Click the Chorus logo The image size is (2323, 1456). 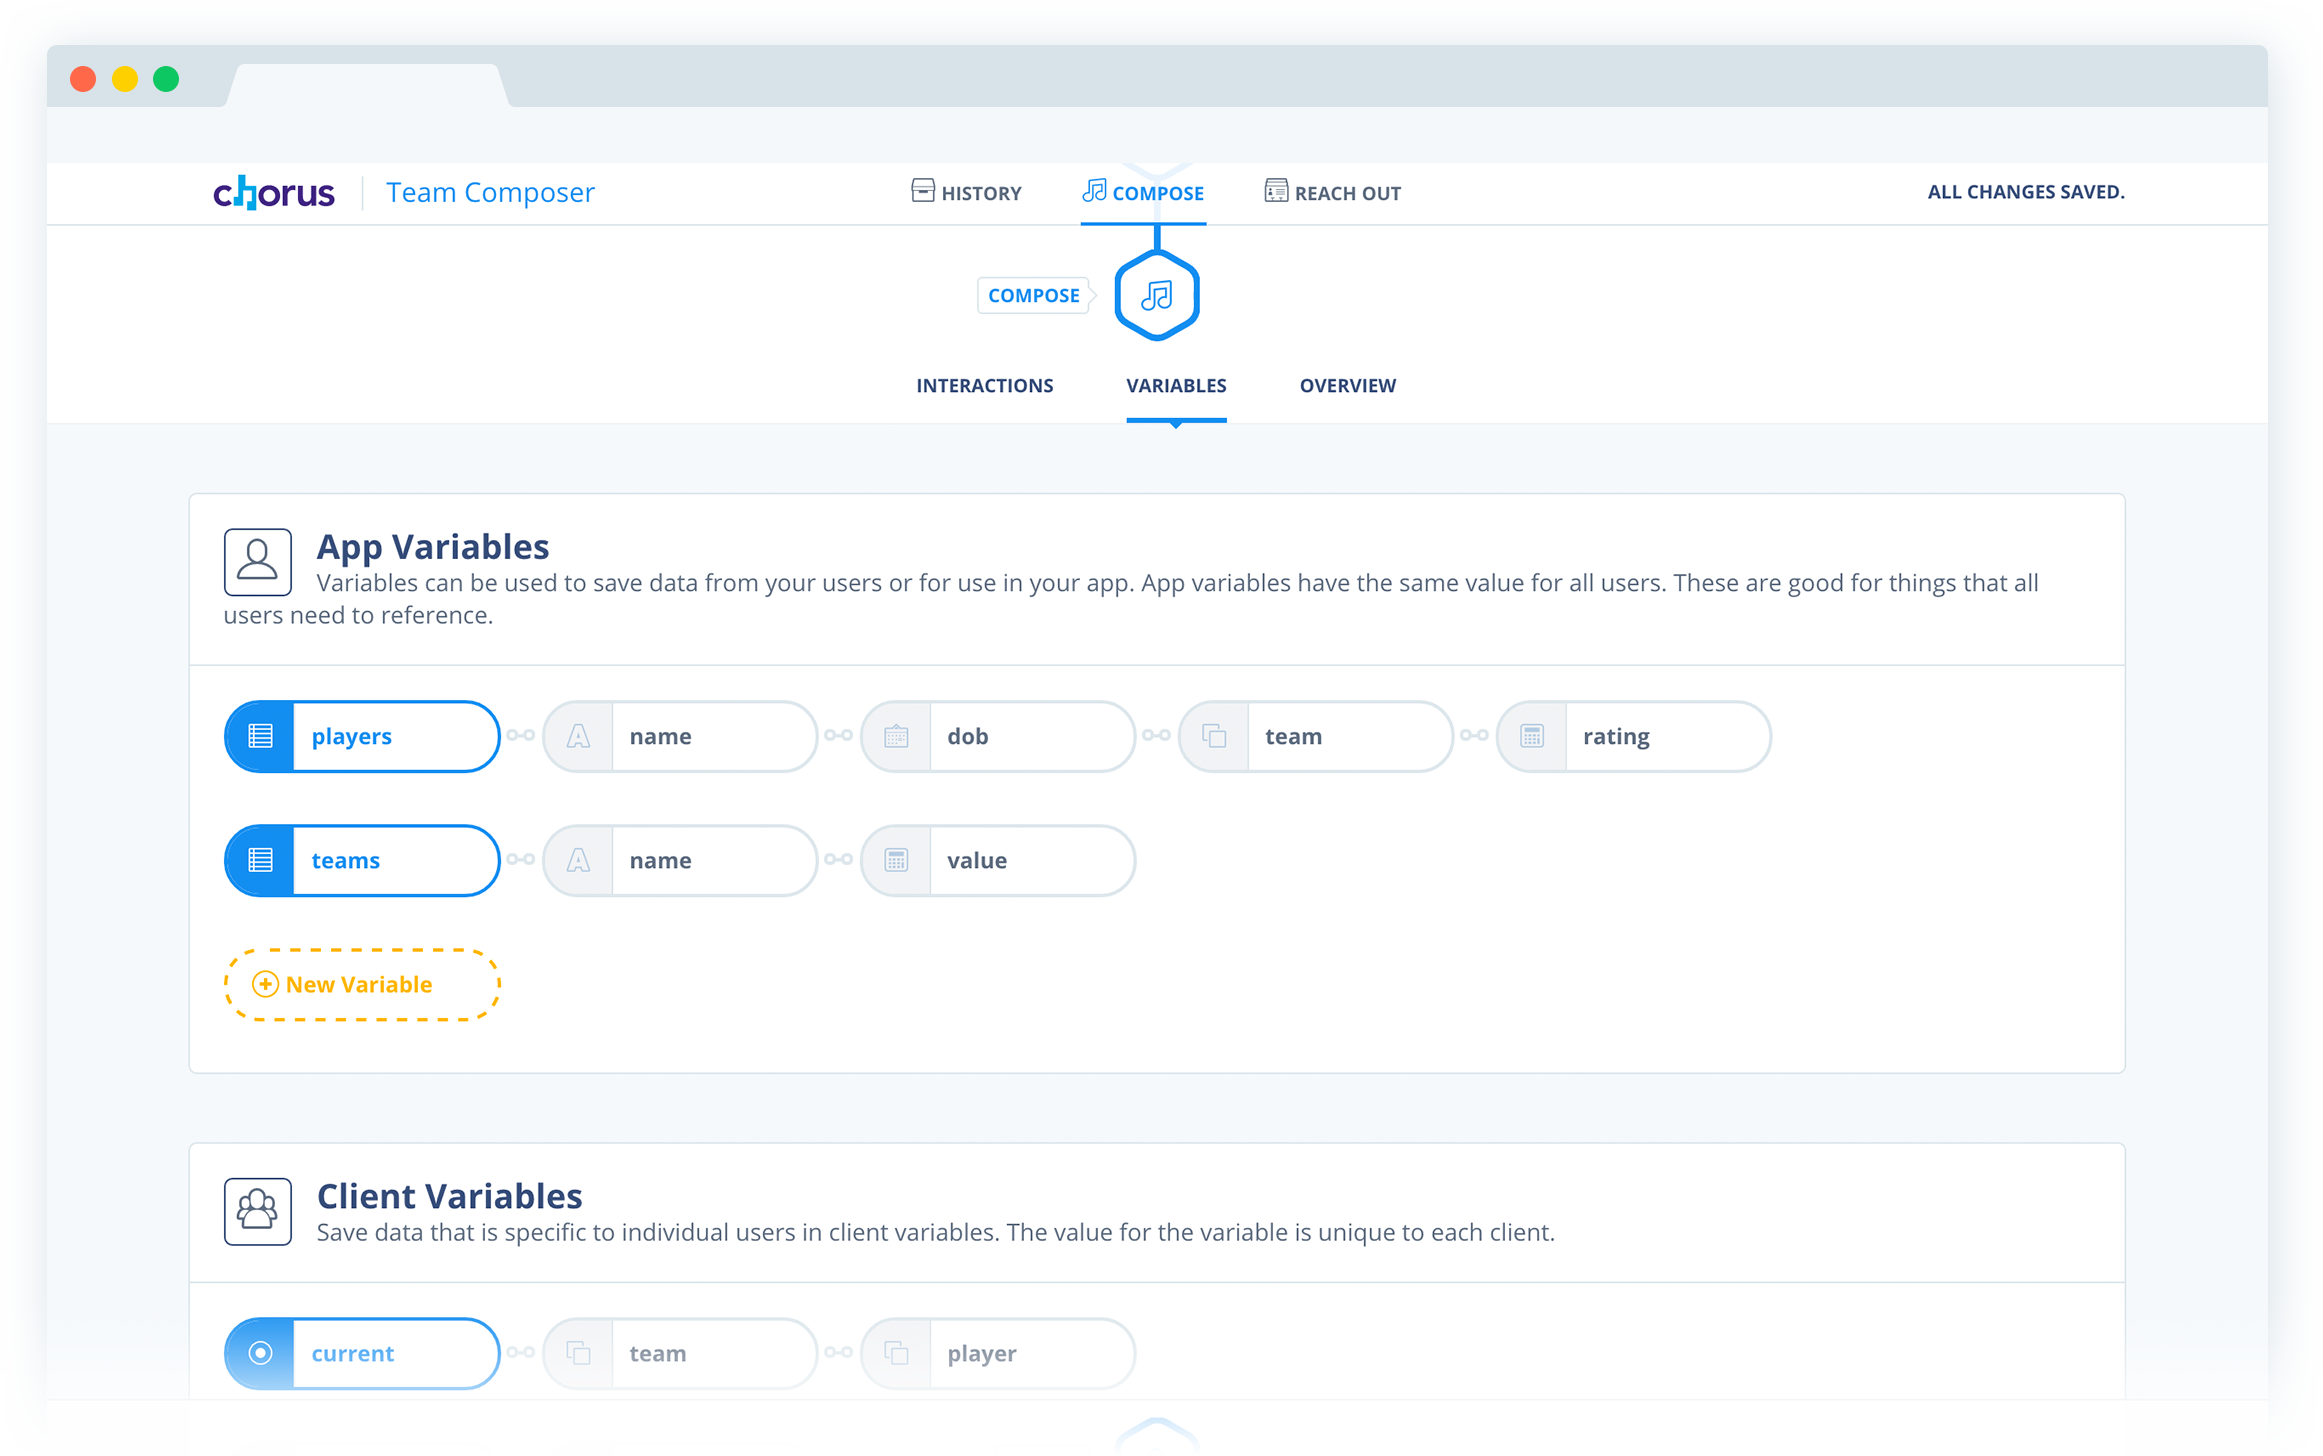coord(273,192)
